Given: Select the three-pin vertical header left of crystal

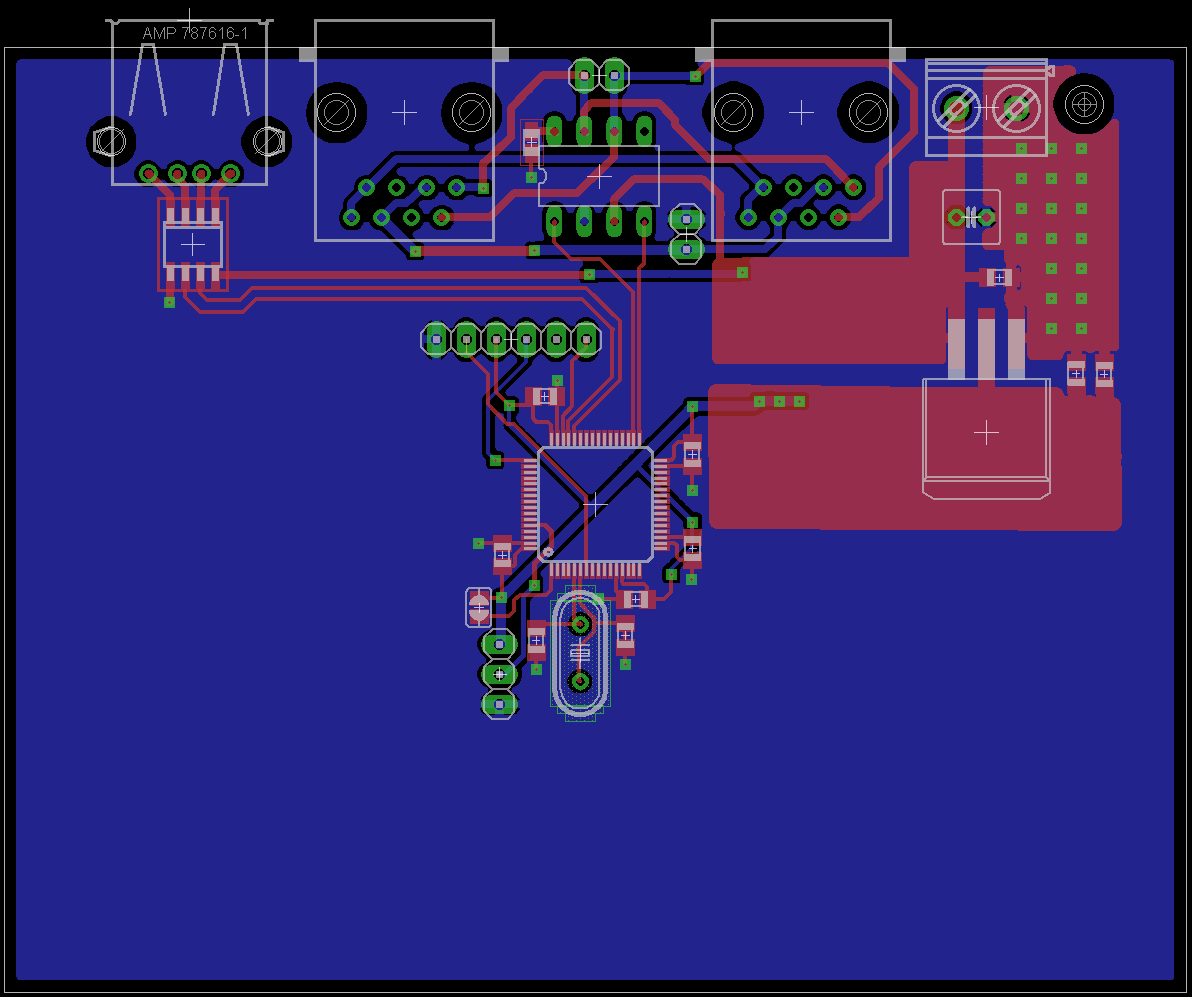Looking at the screenshot, I should click(x=499, y=674).
